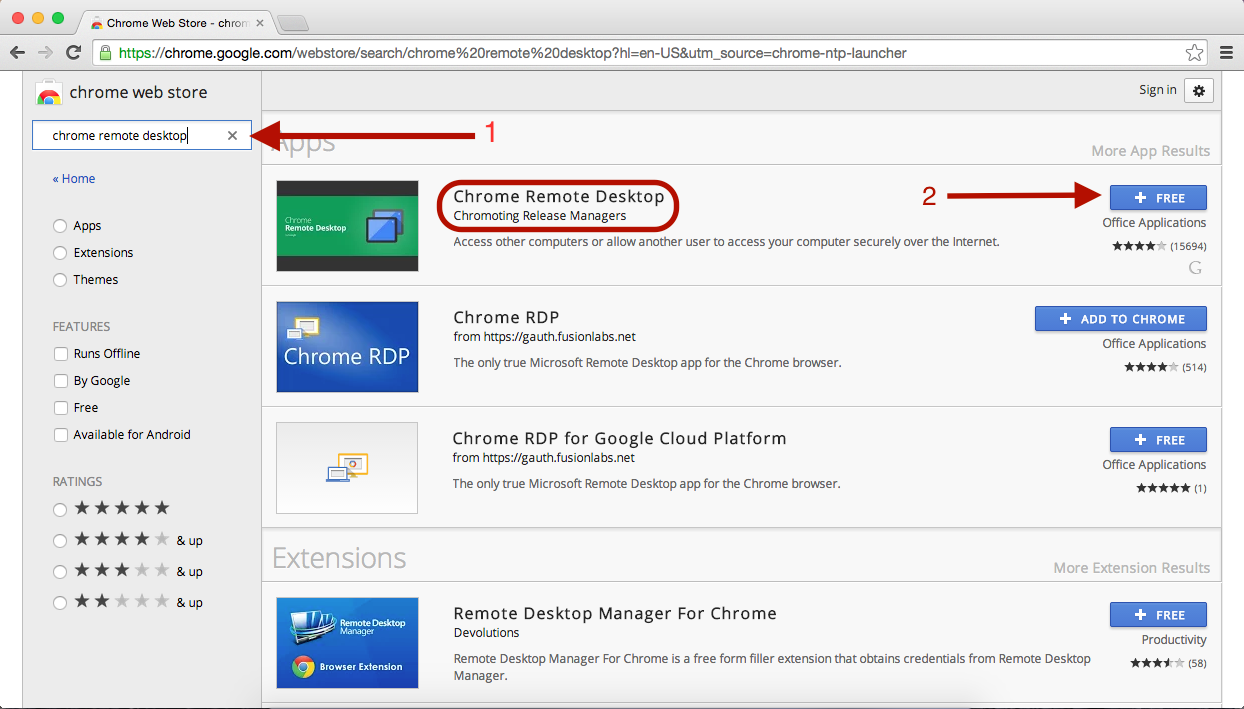Screen dimensions: 1244x709
Task: Click the URL address bar
Action: point(650,53)
